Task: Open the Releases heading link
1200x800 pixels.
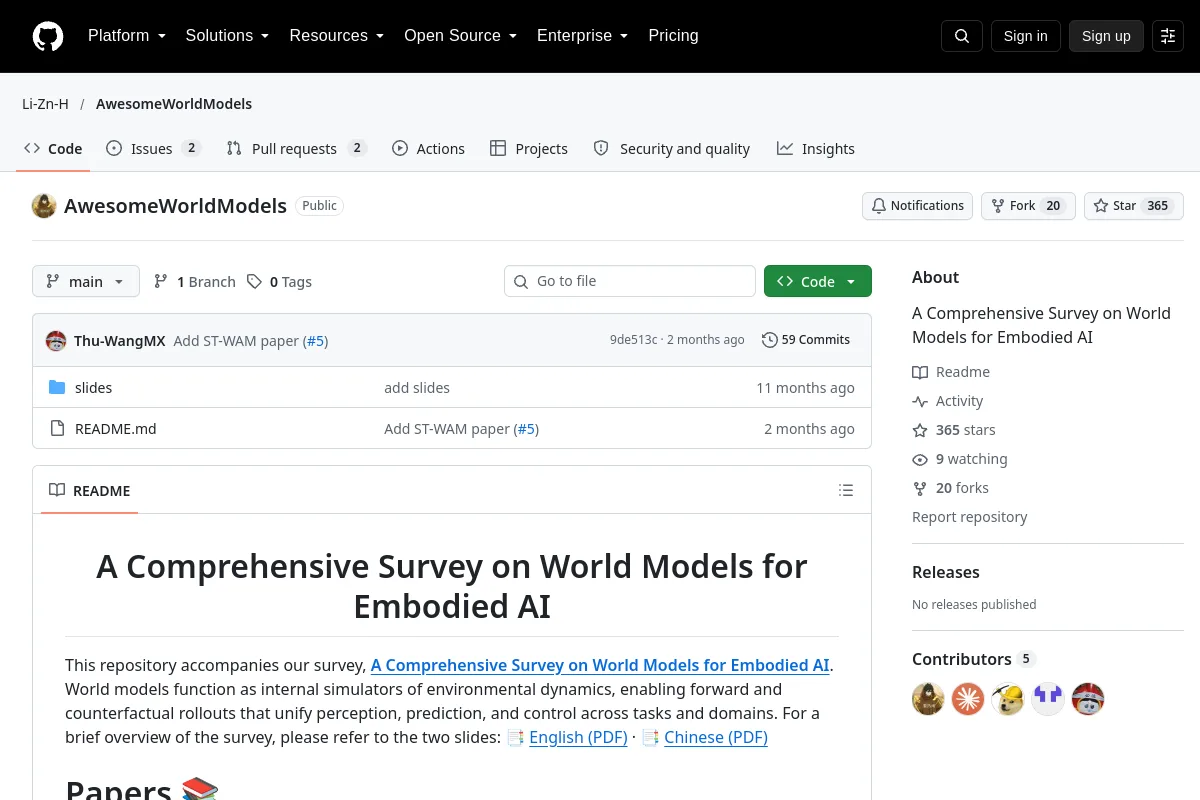Action: (x=946, y=572)
